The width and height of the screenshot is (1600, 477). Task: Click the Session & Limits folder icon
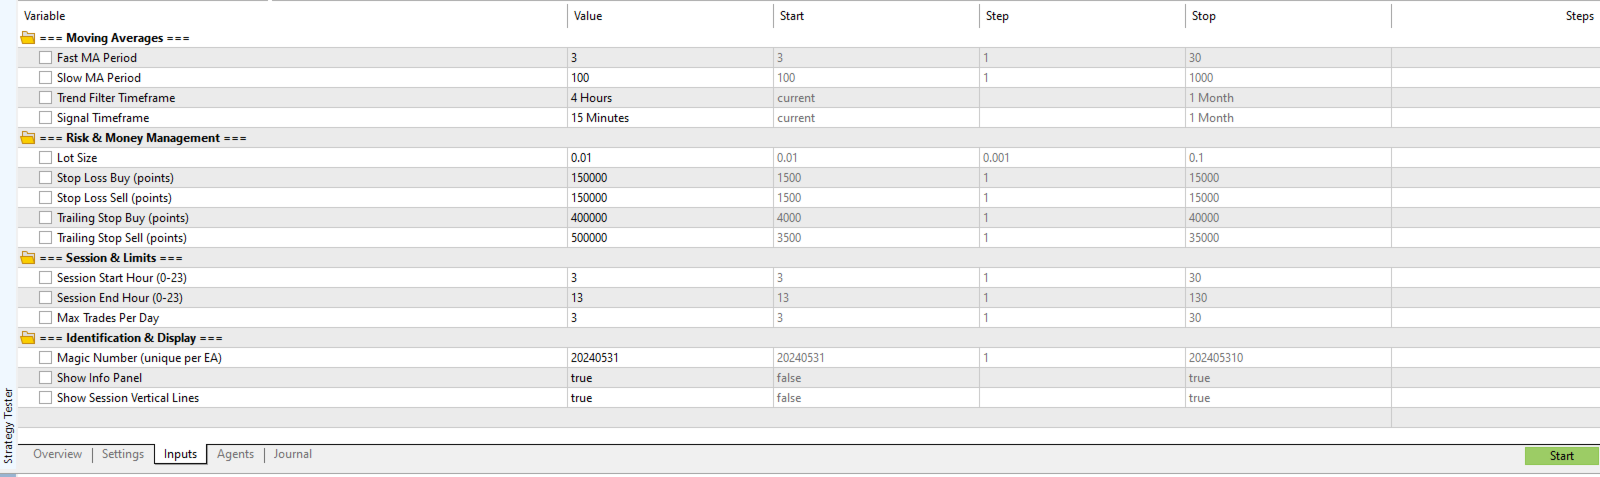point(28,258)
